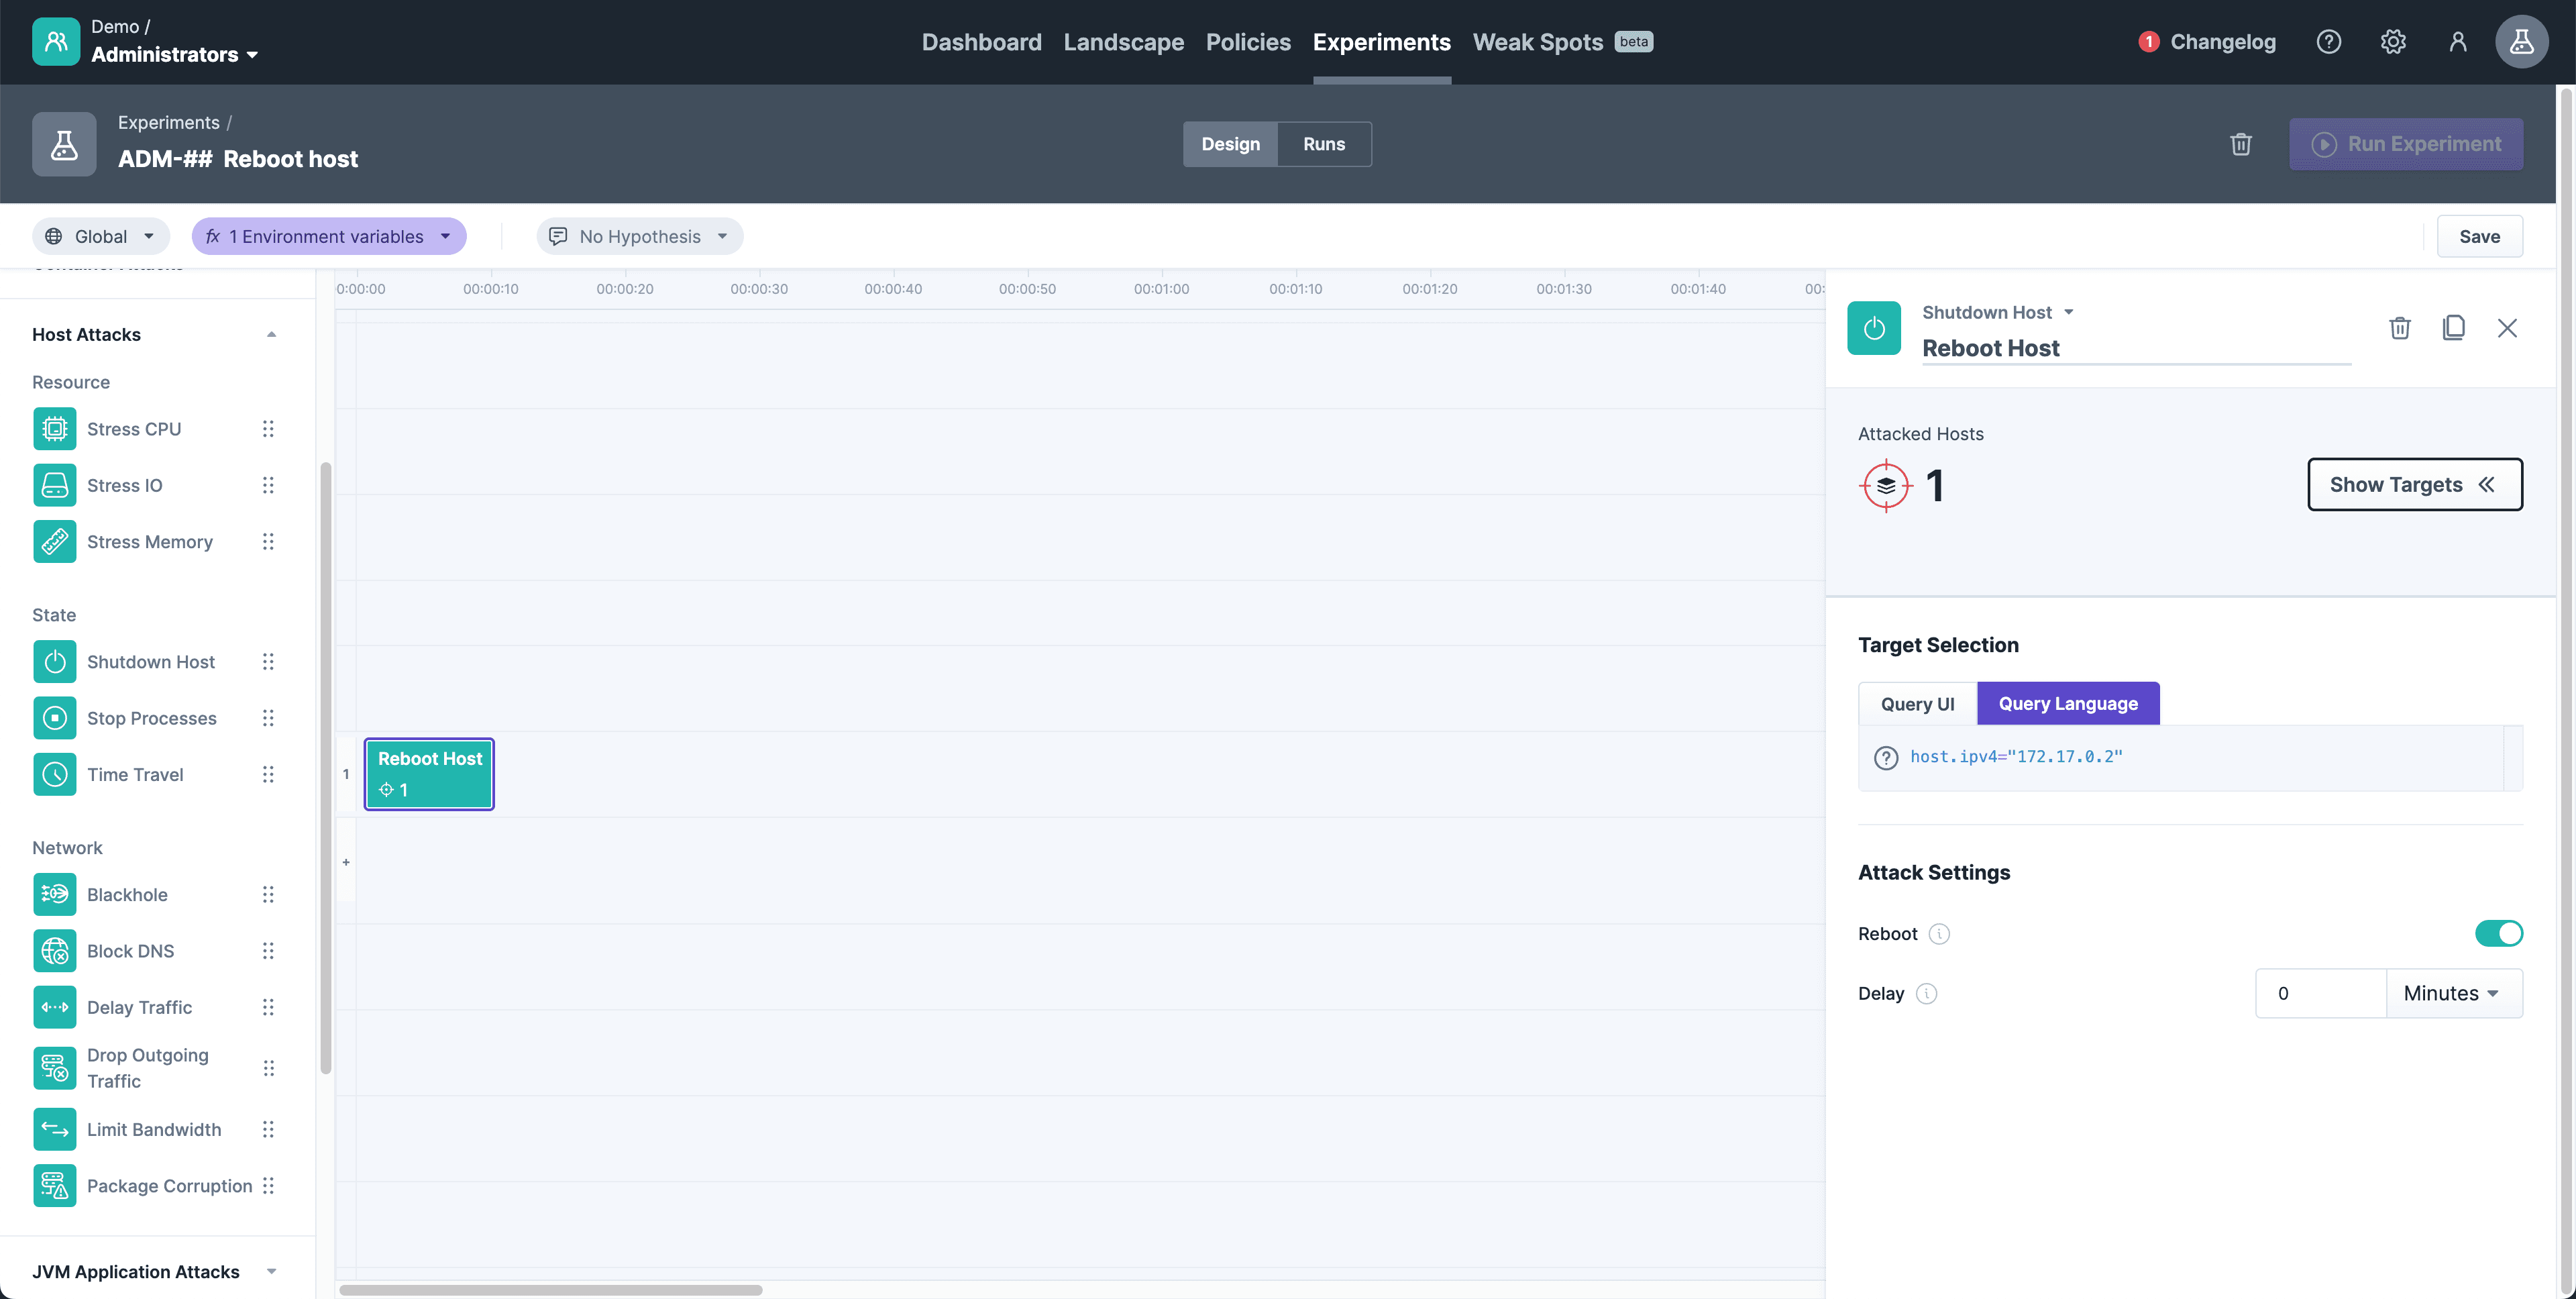The height and width of the screenshot is (1299, 2576).
Task: Disable the Reboot toggle in Attack Settings
Action: [2499, 933]
